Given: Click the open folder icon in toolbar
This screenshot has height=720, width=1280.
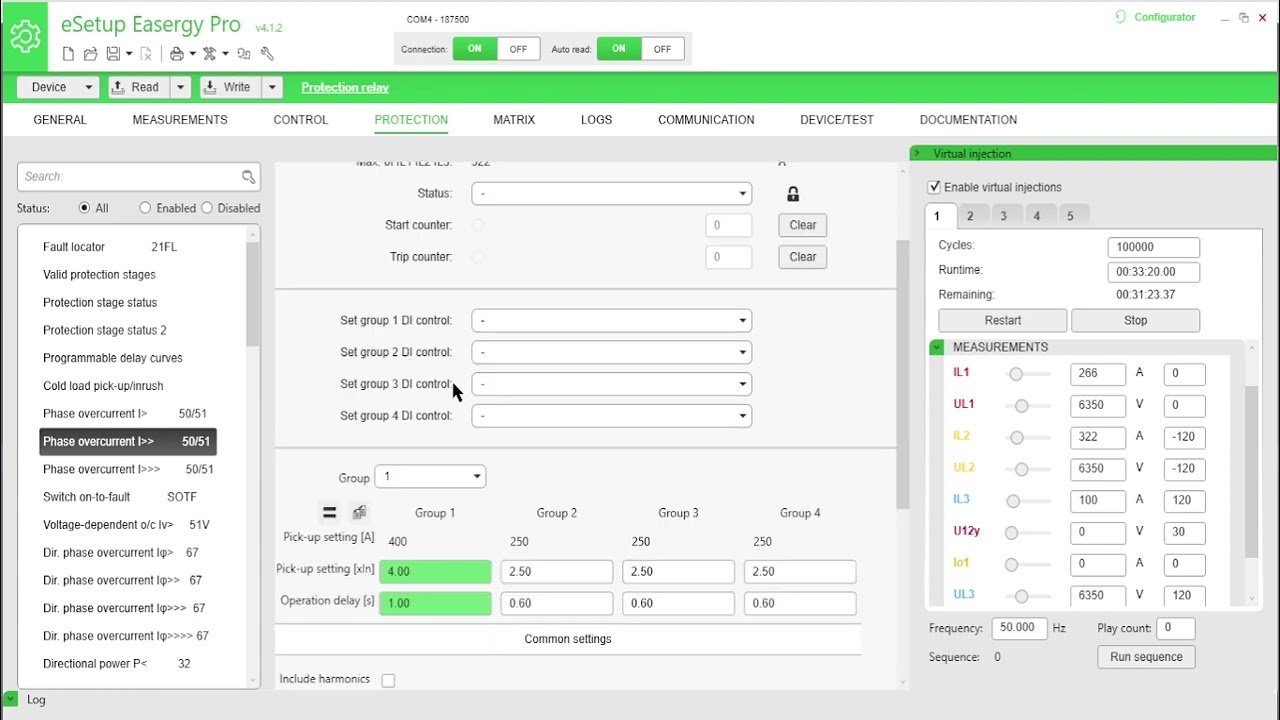Looking at the screenshot, I should click(x=90, y=54).
